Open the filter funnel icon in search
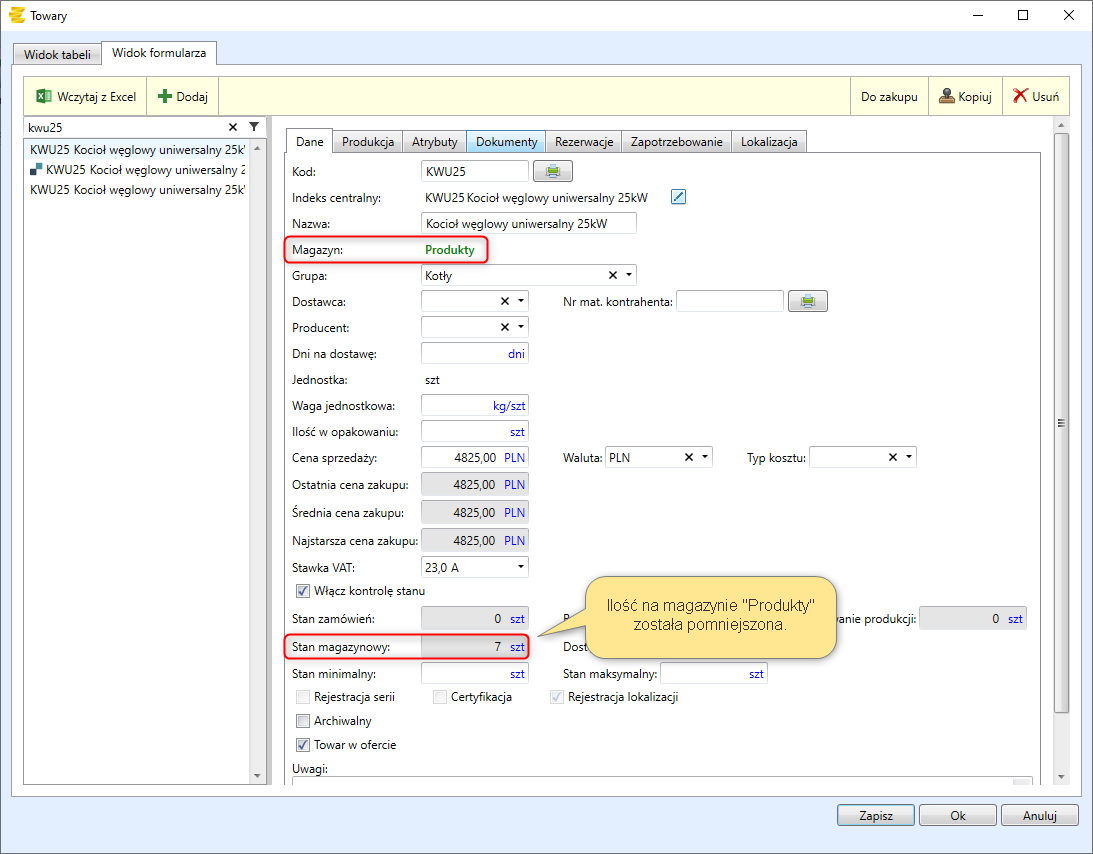Image resolution: width=1093 pixels, height=854 pixels. (254, 127)
